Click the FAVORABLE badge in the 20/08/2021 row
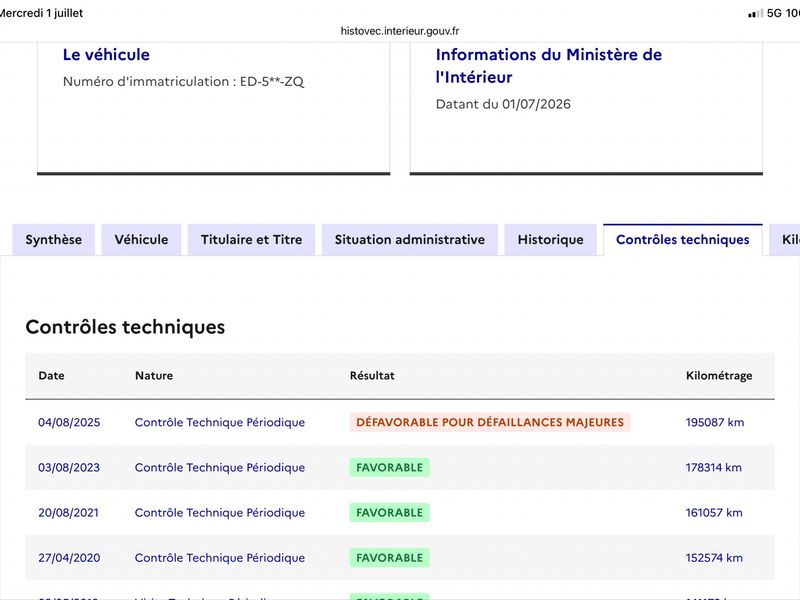The width and height of the screenshot is (800, 600). (390, 513)
